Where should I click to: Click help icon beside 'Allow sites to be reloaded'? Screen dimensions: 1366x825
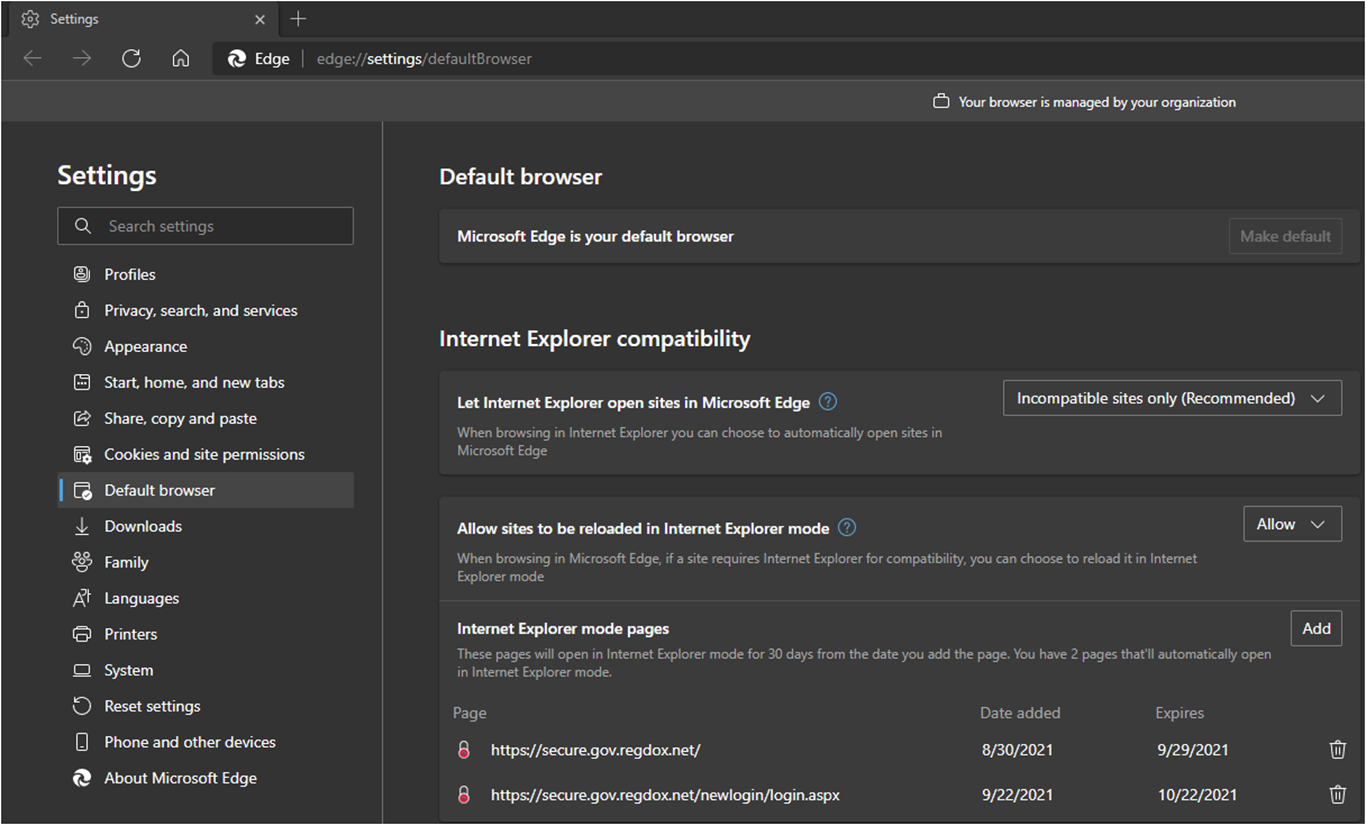point(847,528)
